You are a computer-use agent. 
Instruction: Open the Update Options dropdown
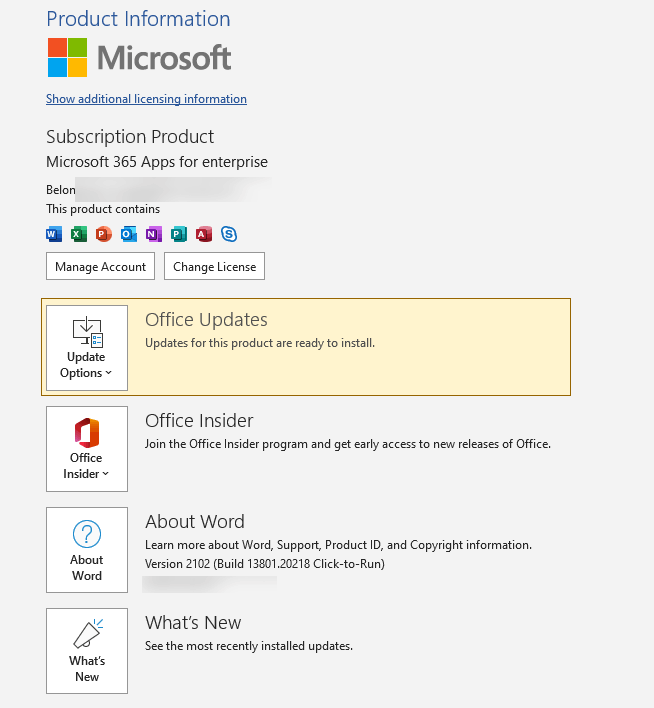click(87, 348)
